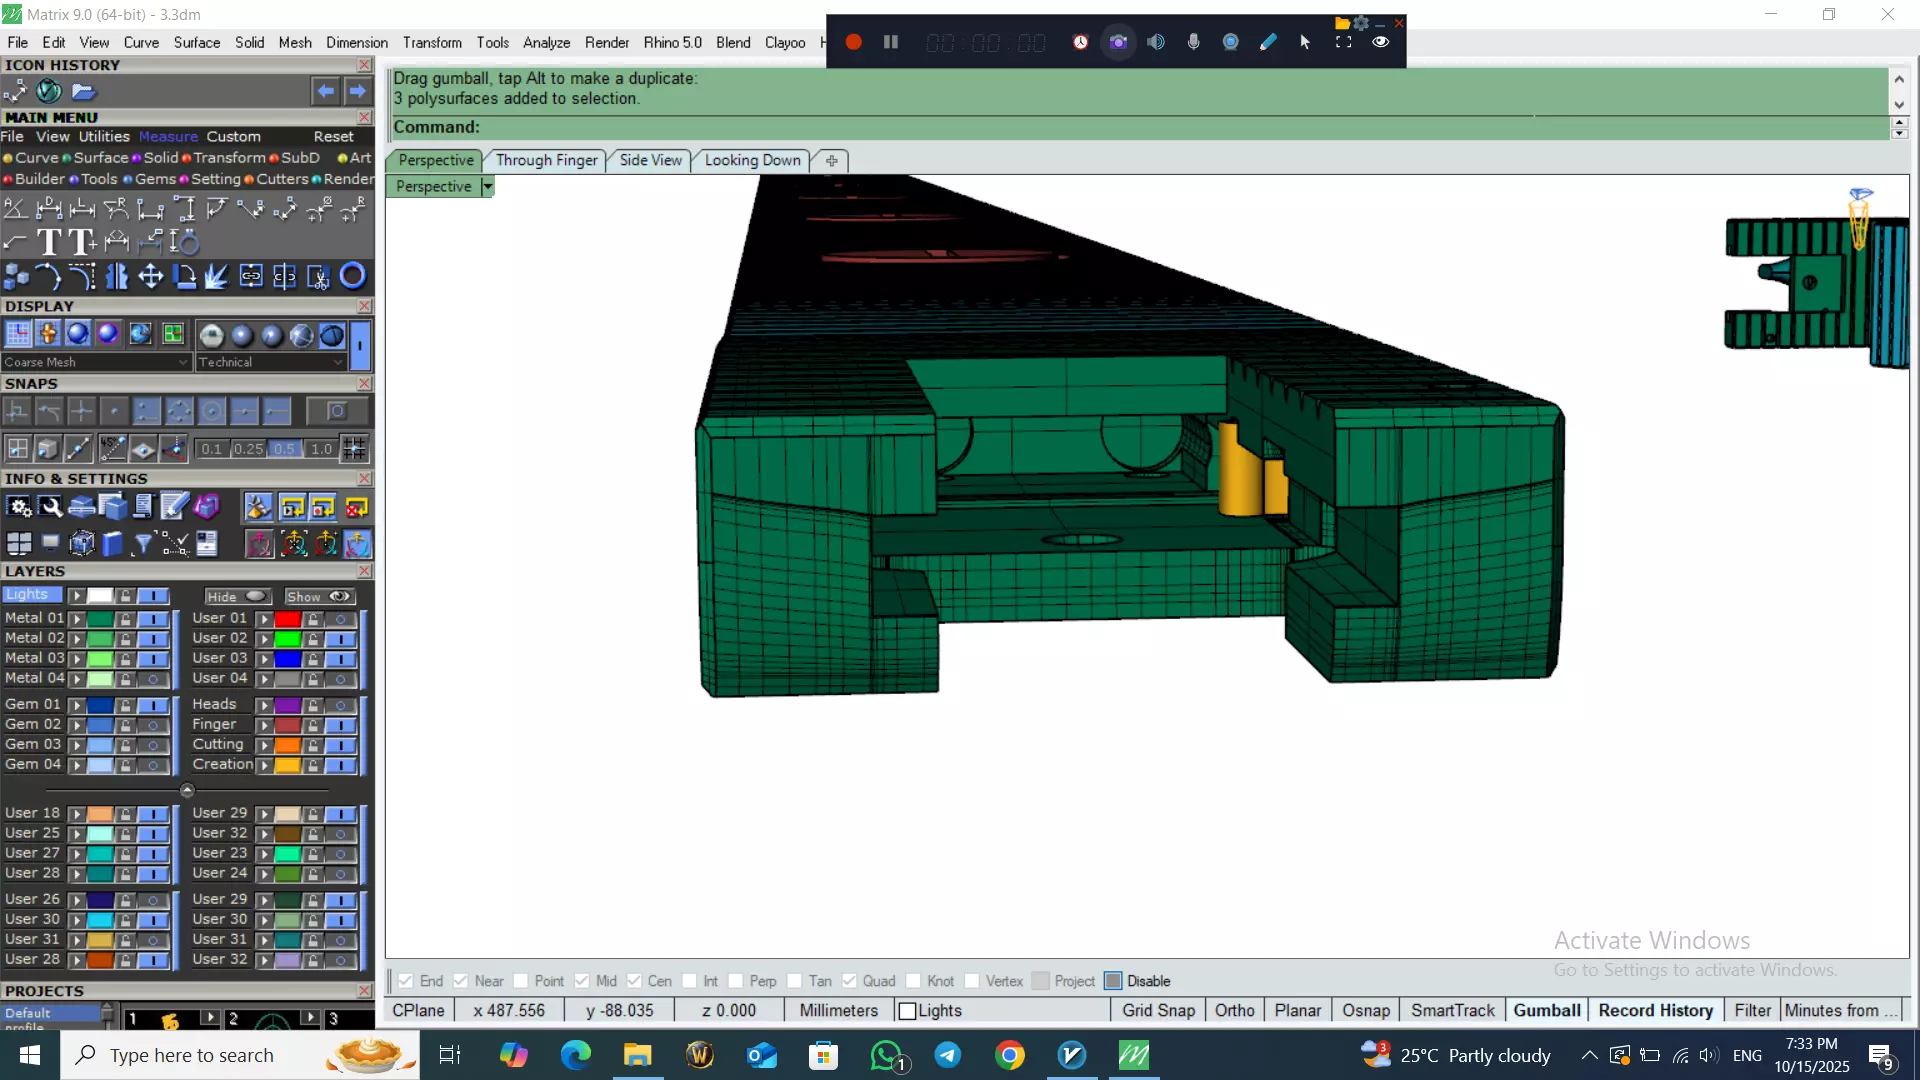Screen dimensions: 1920x1080
Task: Toggle the Disable osnap checkbox
Action: [x=1113, y=981]
